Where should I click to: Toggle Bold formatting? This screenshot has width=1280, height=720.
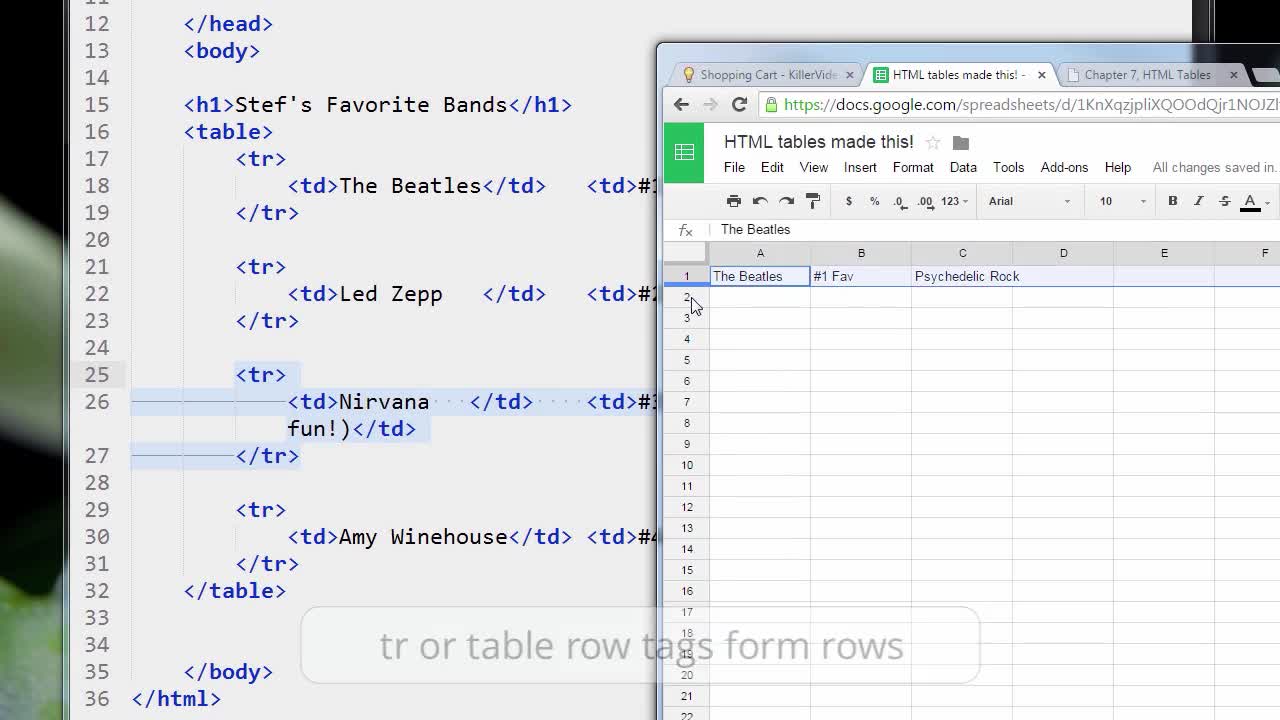point(1173,201)
